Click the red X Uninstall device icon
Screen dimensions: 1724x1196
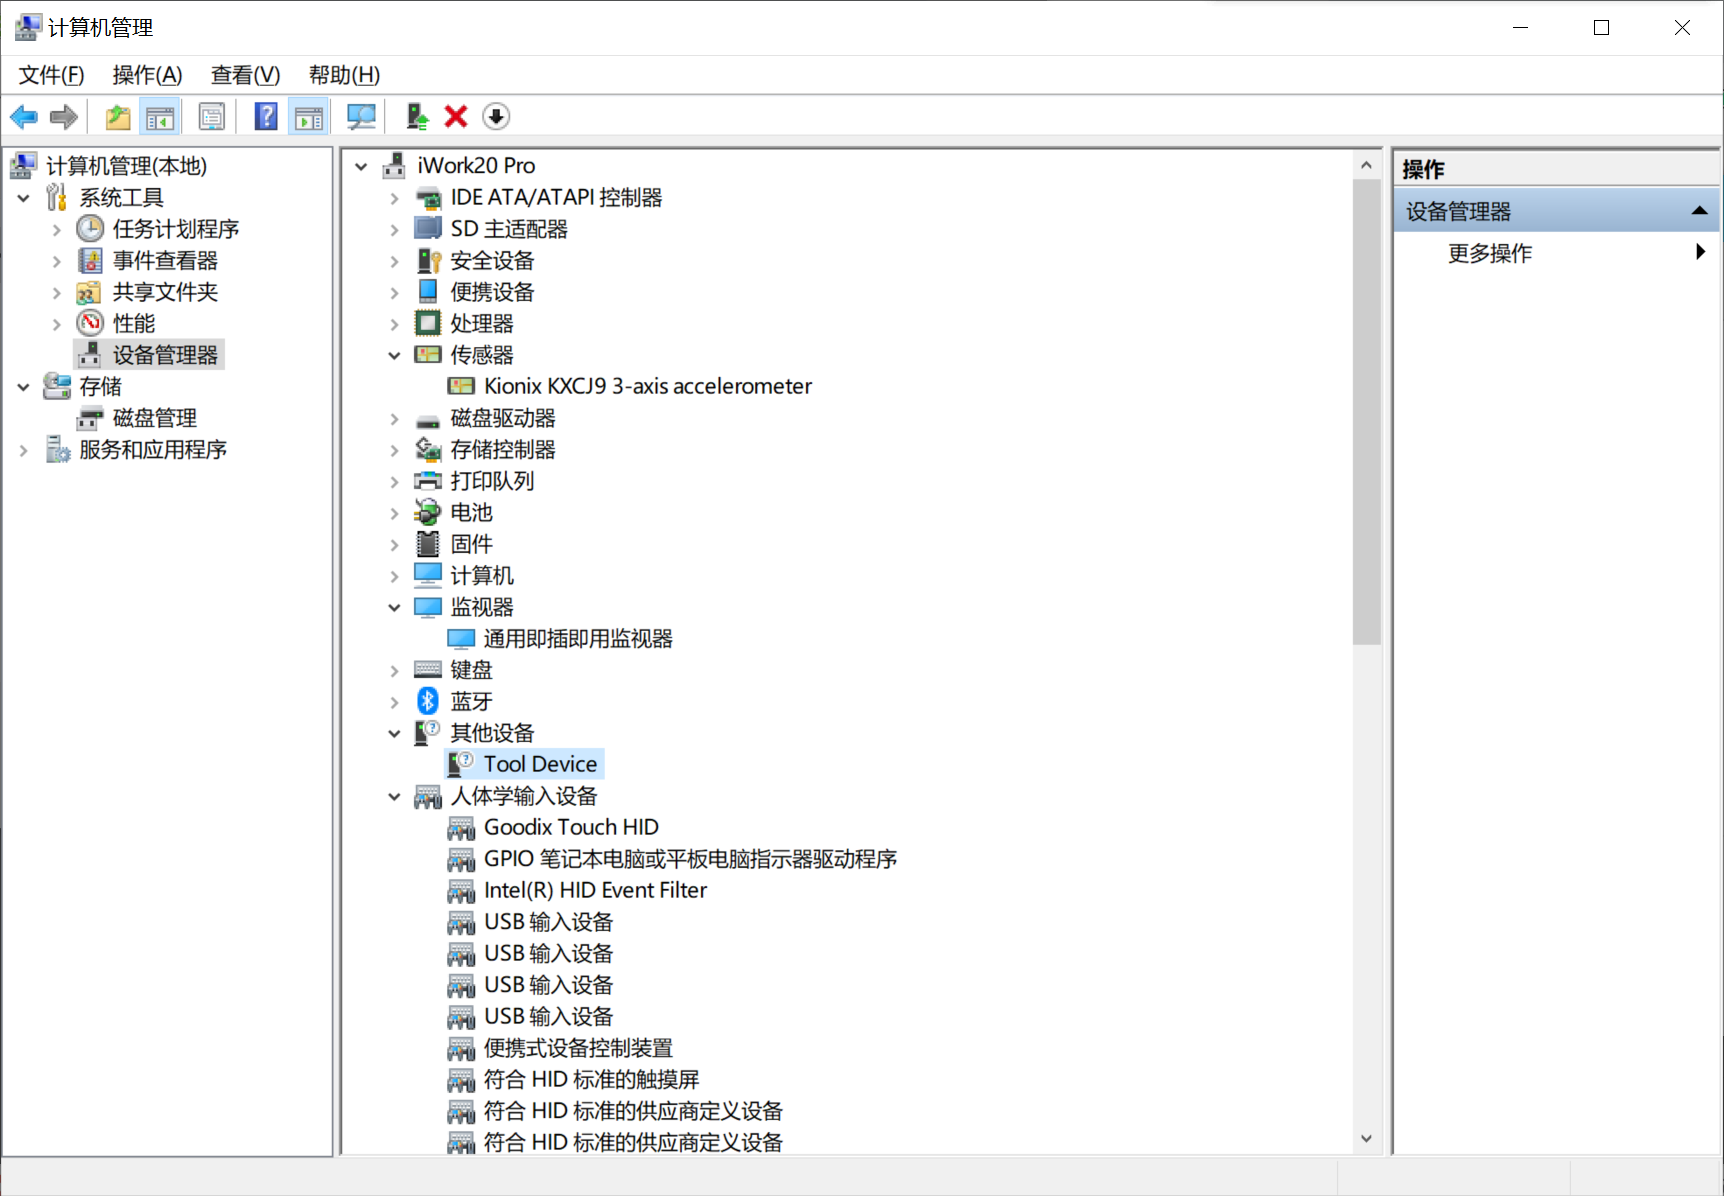point(456,117)
